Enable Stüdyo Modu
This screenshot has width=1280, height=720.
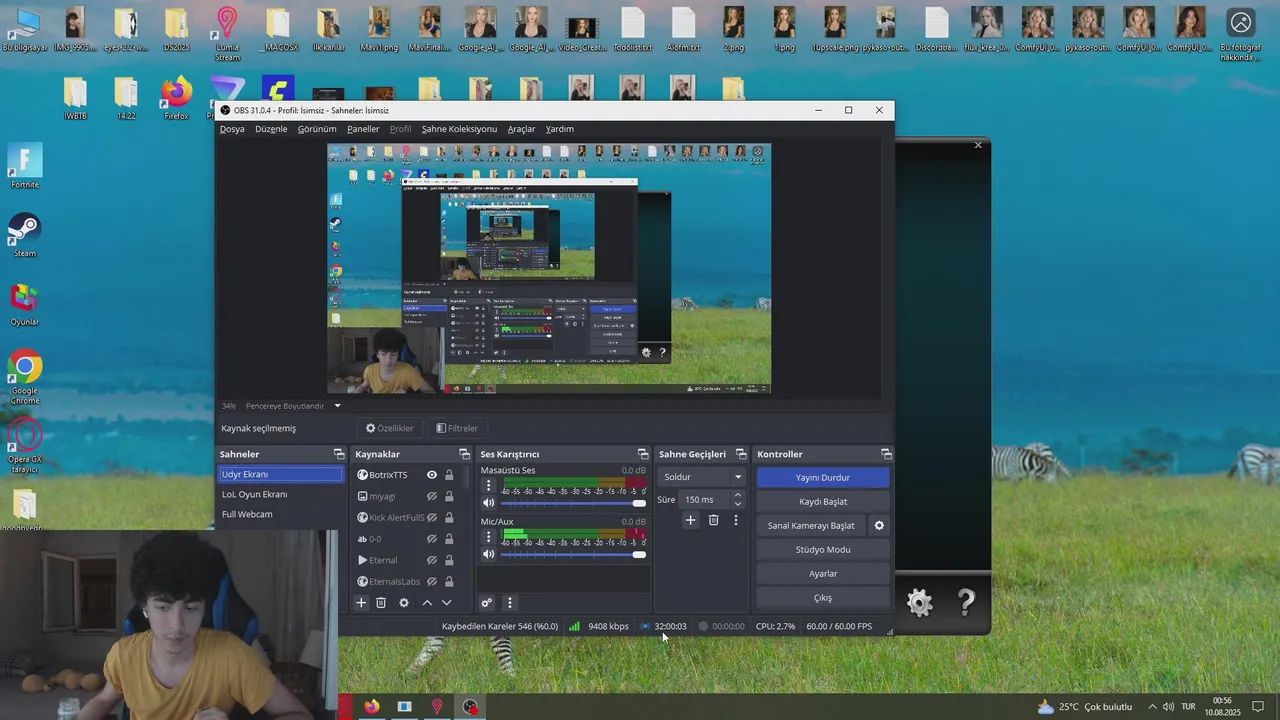click(x=823, y=550)
